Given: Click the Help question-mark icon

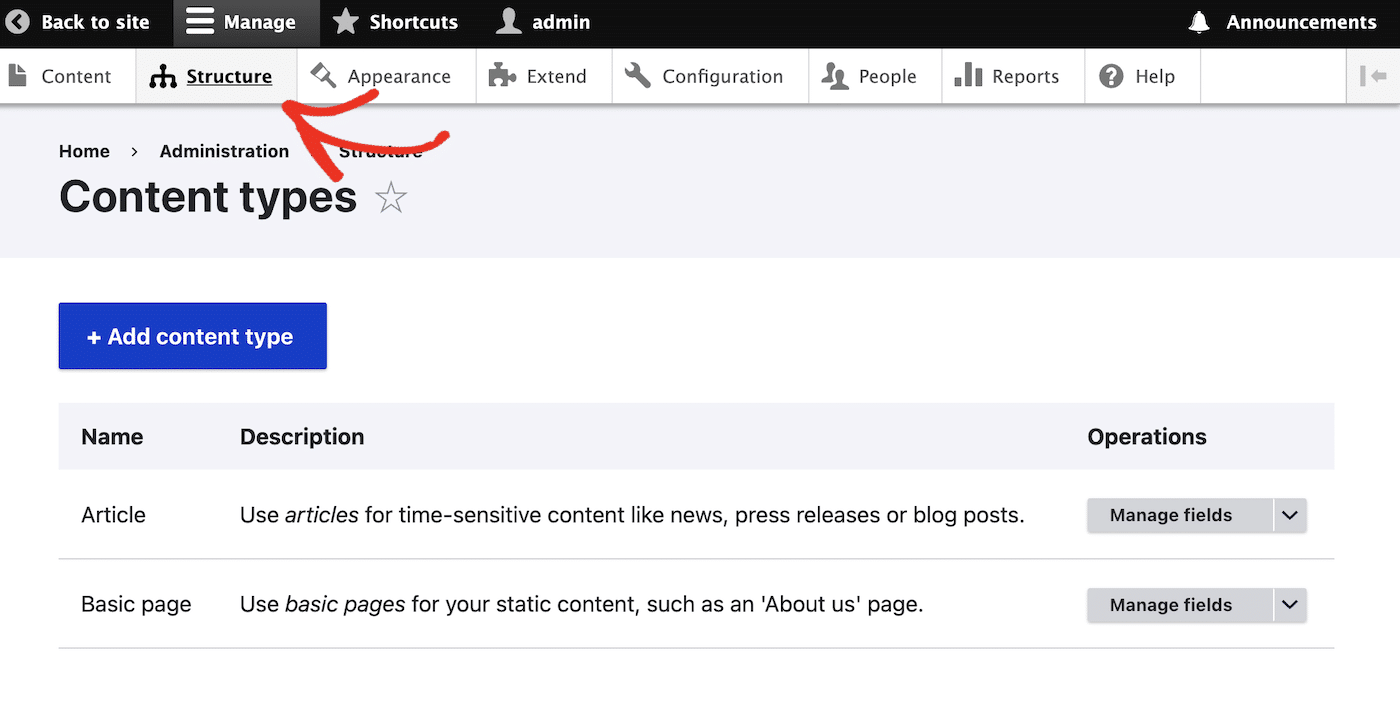Looking at the screenshot, I should (1113, 75).
